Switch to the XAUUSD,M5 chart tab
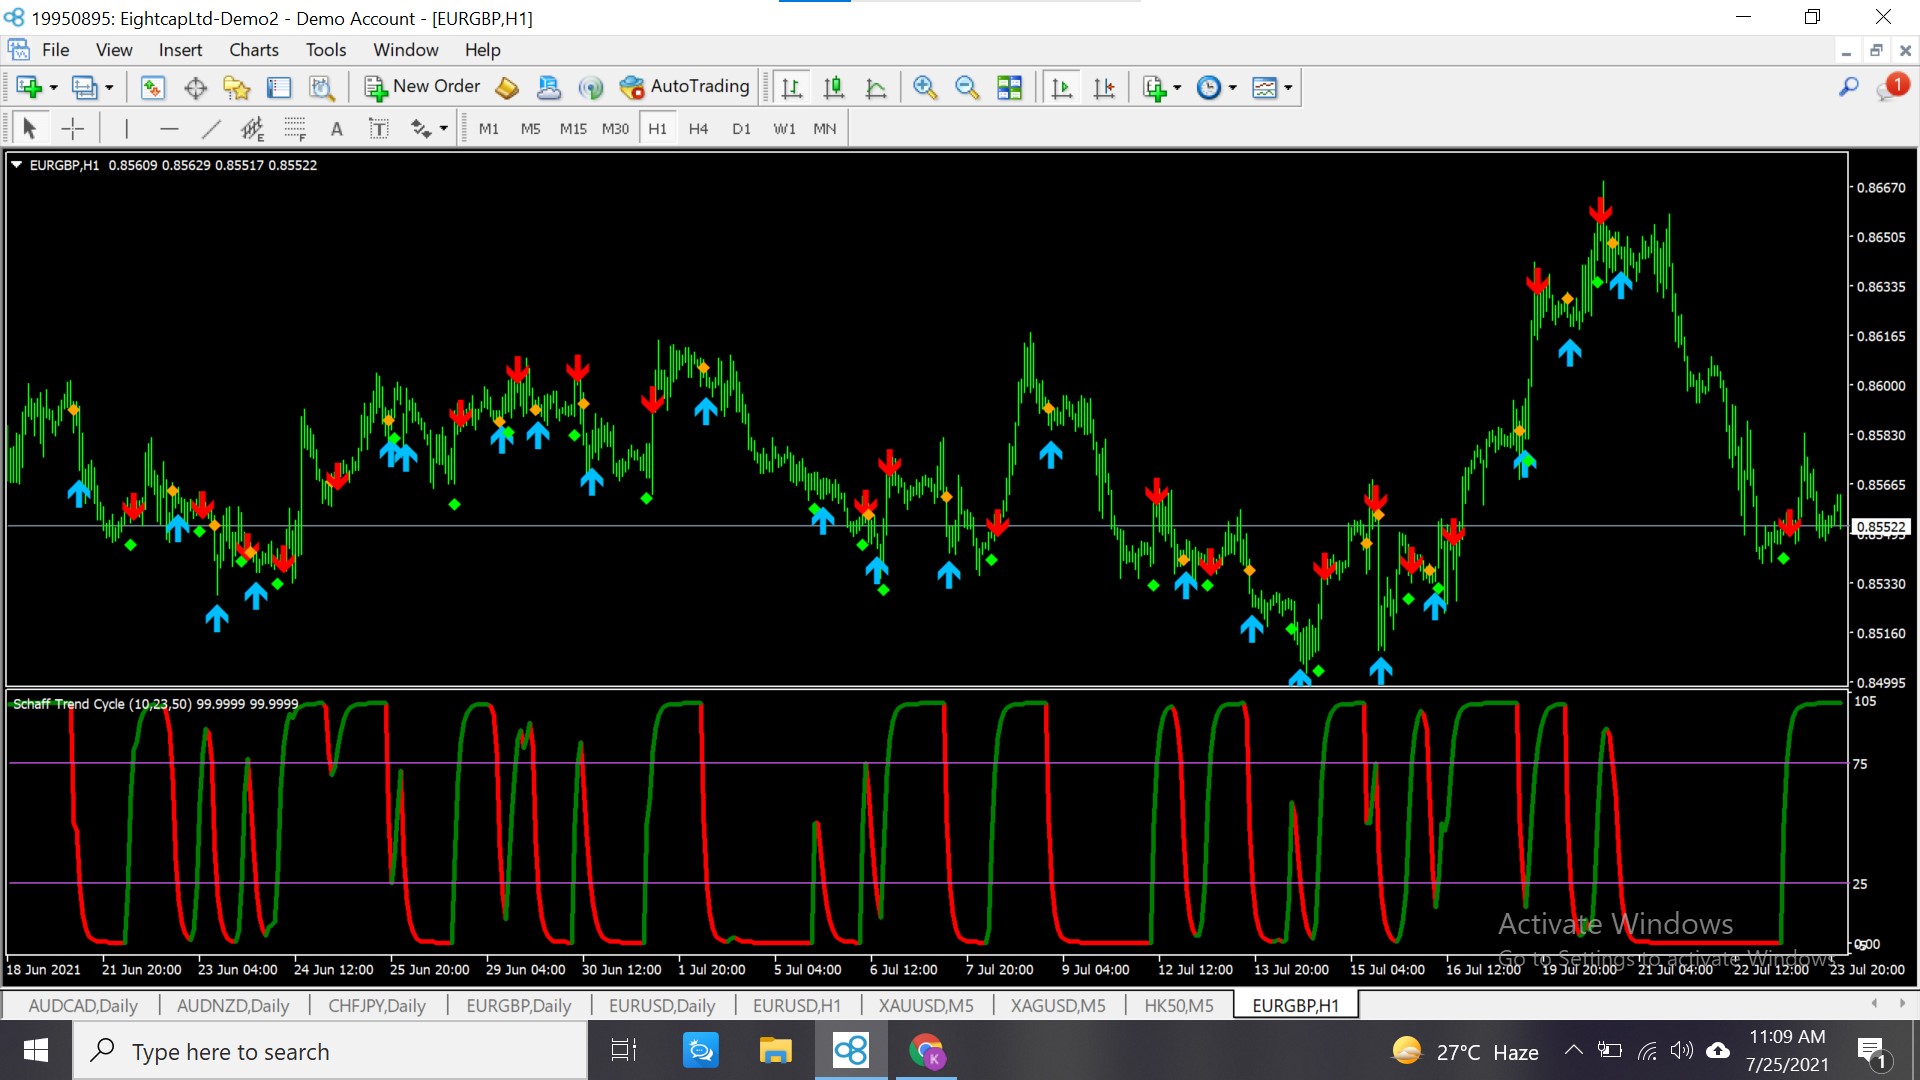 coord(925,1005)
